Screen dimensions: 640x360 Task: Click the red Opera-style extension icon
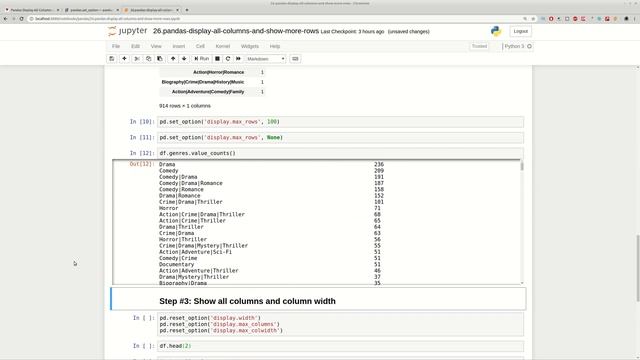tap(551, 19)
